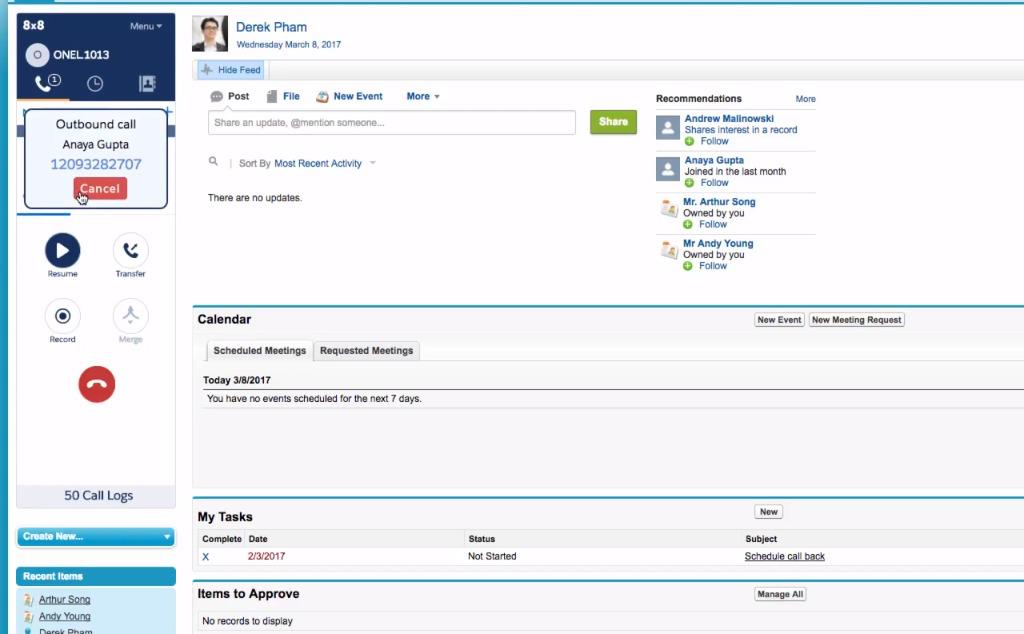Click the 2/3/2017 task date

click(266, 556)
